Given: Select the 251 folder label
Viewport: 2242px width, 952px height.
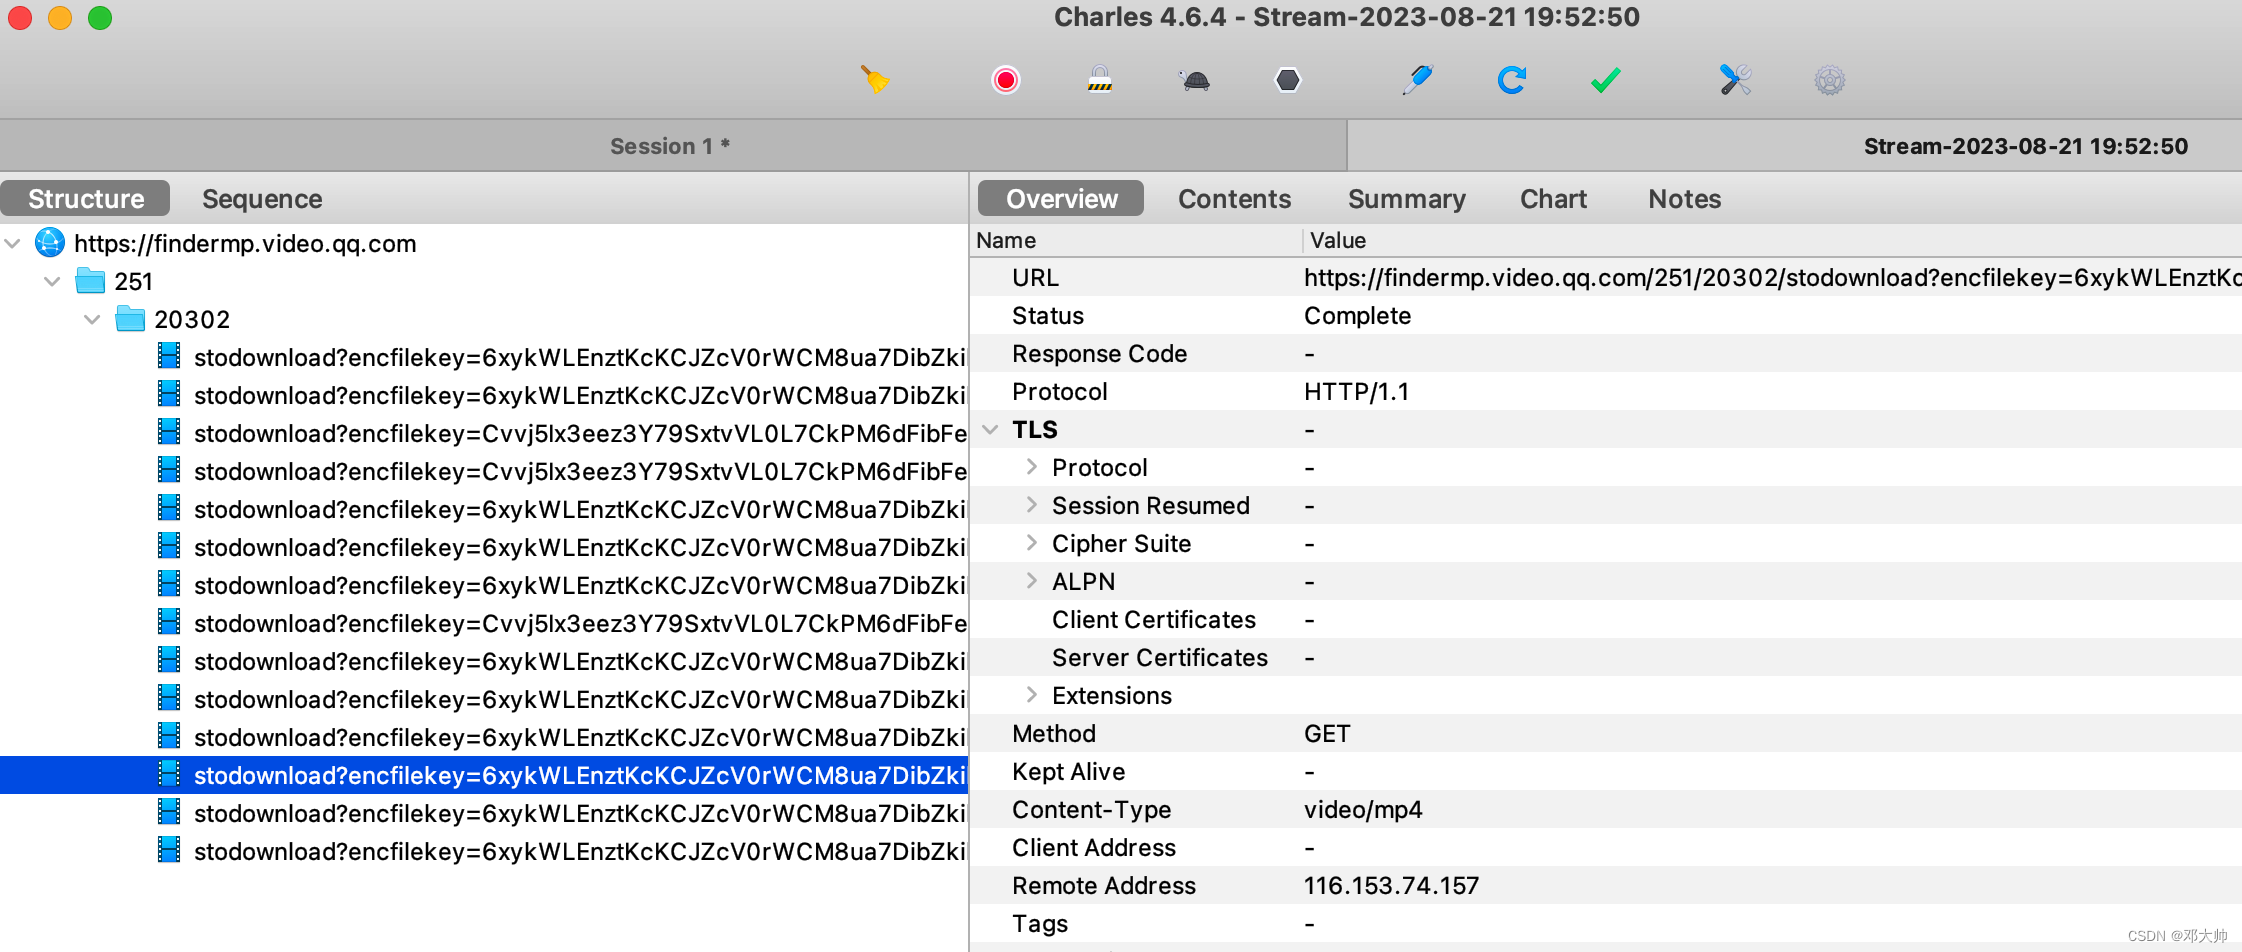Looking at the screenshot, I should 134,281.
